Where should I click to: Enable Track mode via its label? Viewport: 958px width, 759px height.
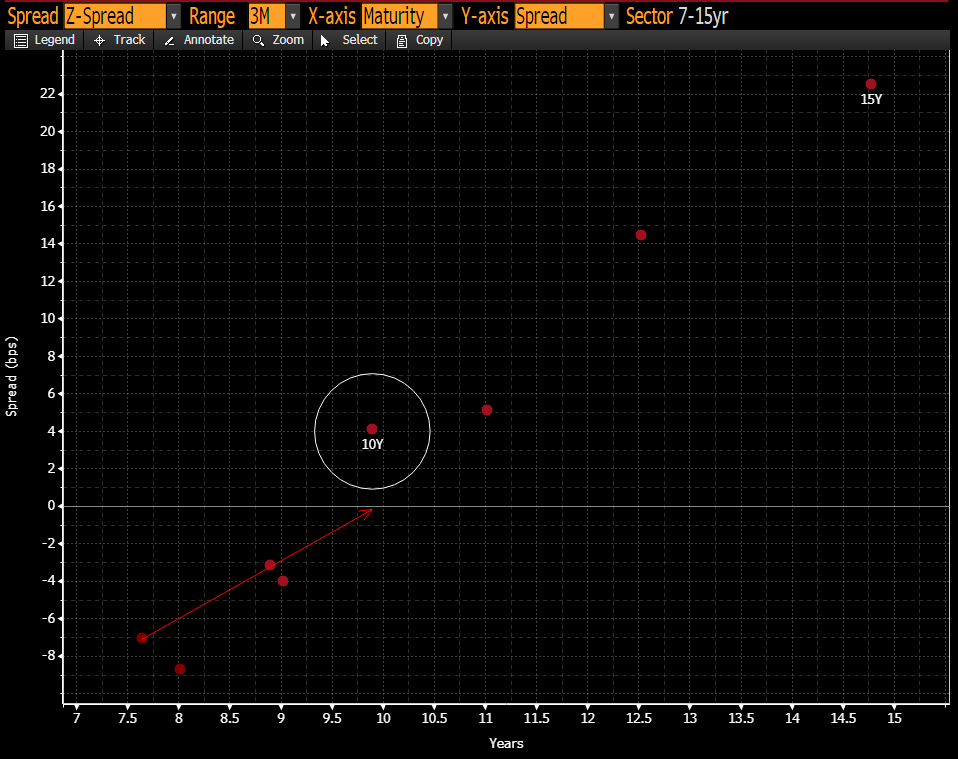pyautogui.click(x=130, y=40)
